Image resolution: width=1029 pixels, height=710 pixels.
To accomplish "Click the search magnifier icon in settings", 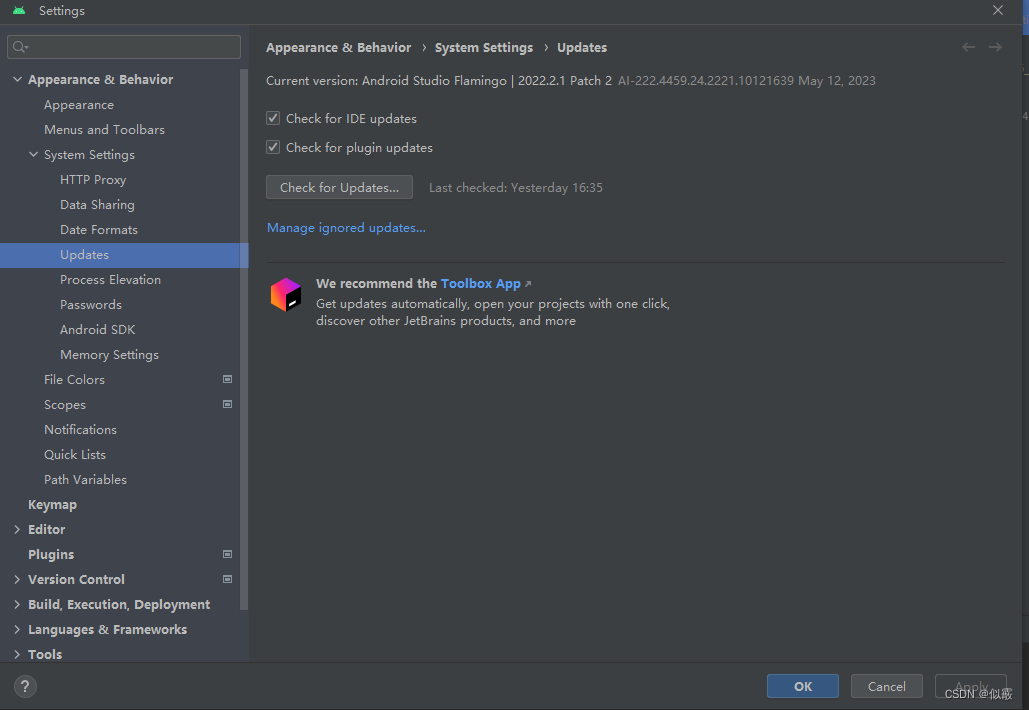I will [x=20, y=47].
